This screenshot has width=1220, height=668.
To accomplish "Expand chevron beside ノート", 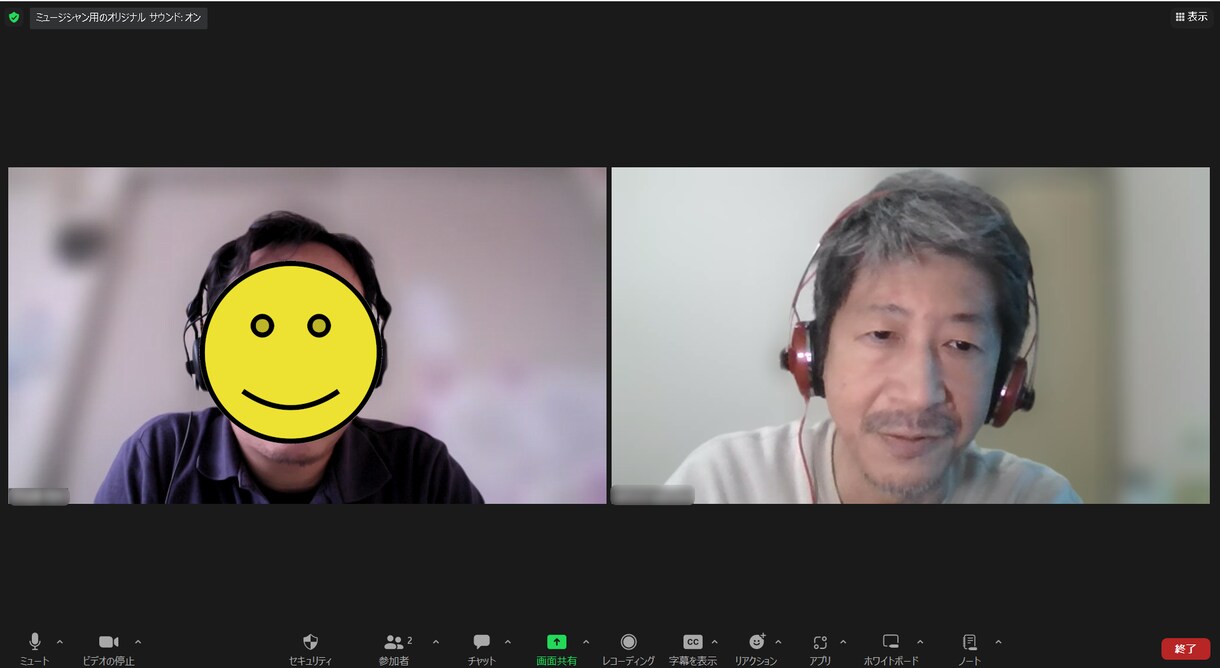I will pyautogui.click(x=998, y=642).
